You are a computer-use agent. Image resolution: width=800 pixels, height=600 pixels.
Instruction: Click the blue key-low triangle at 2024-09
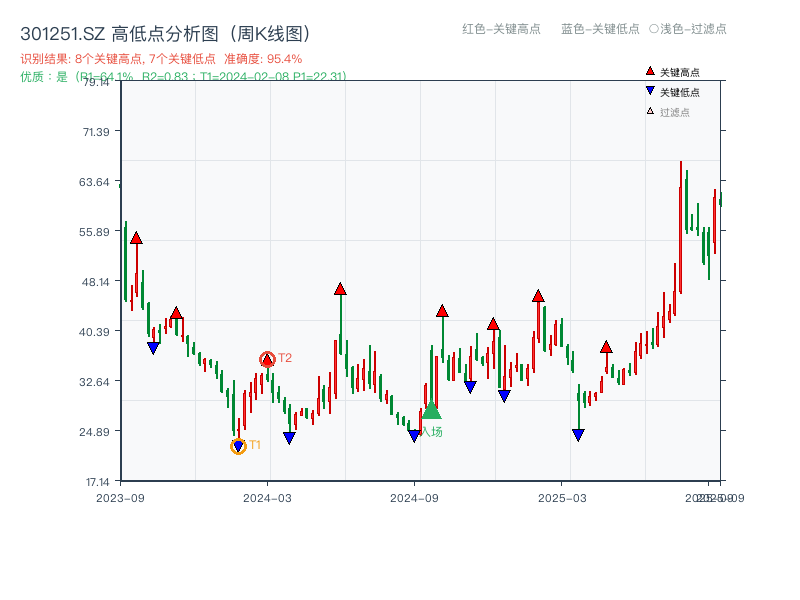click(414, 436)
